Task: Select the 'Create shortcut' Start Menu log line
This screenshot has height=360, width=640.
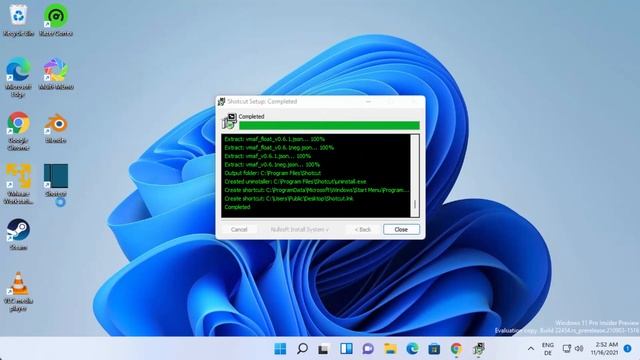Action: pos(316,190)
